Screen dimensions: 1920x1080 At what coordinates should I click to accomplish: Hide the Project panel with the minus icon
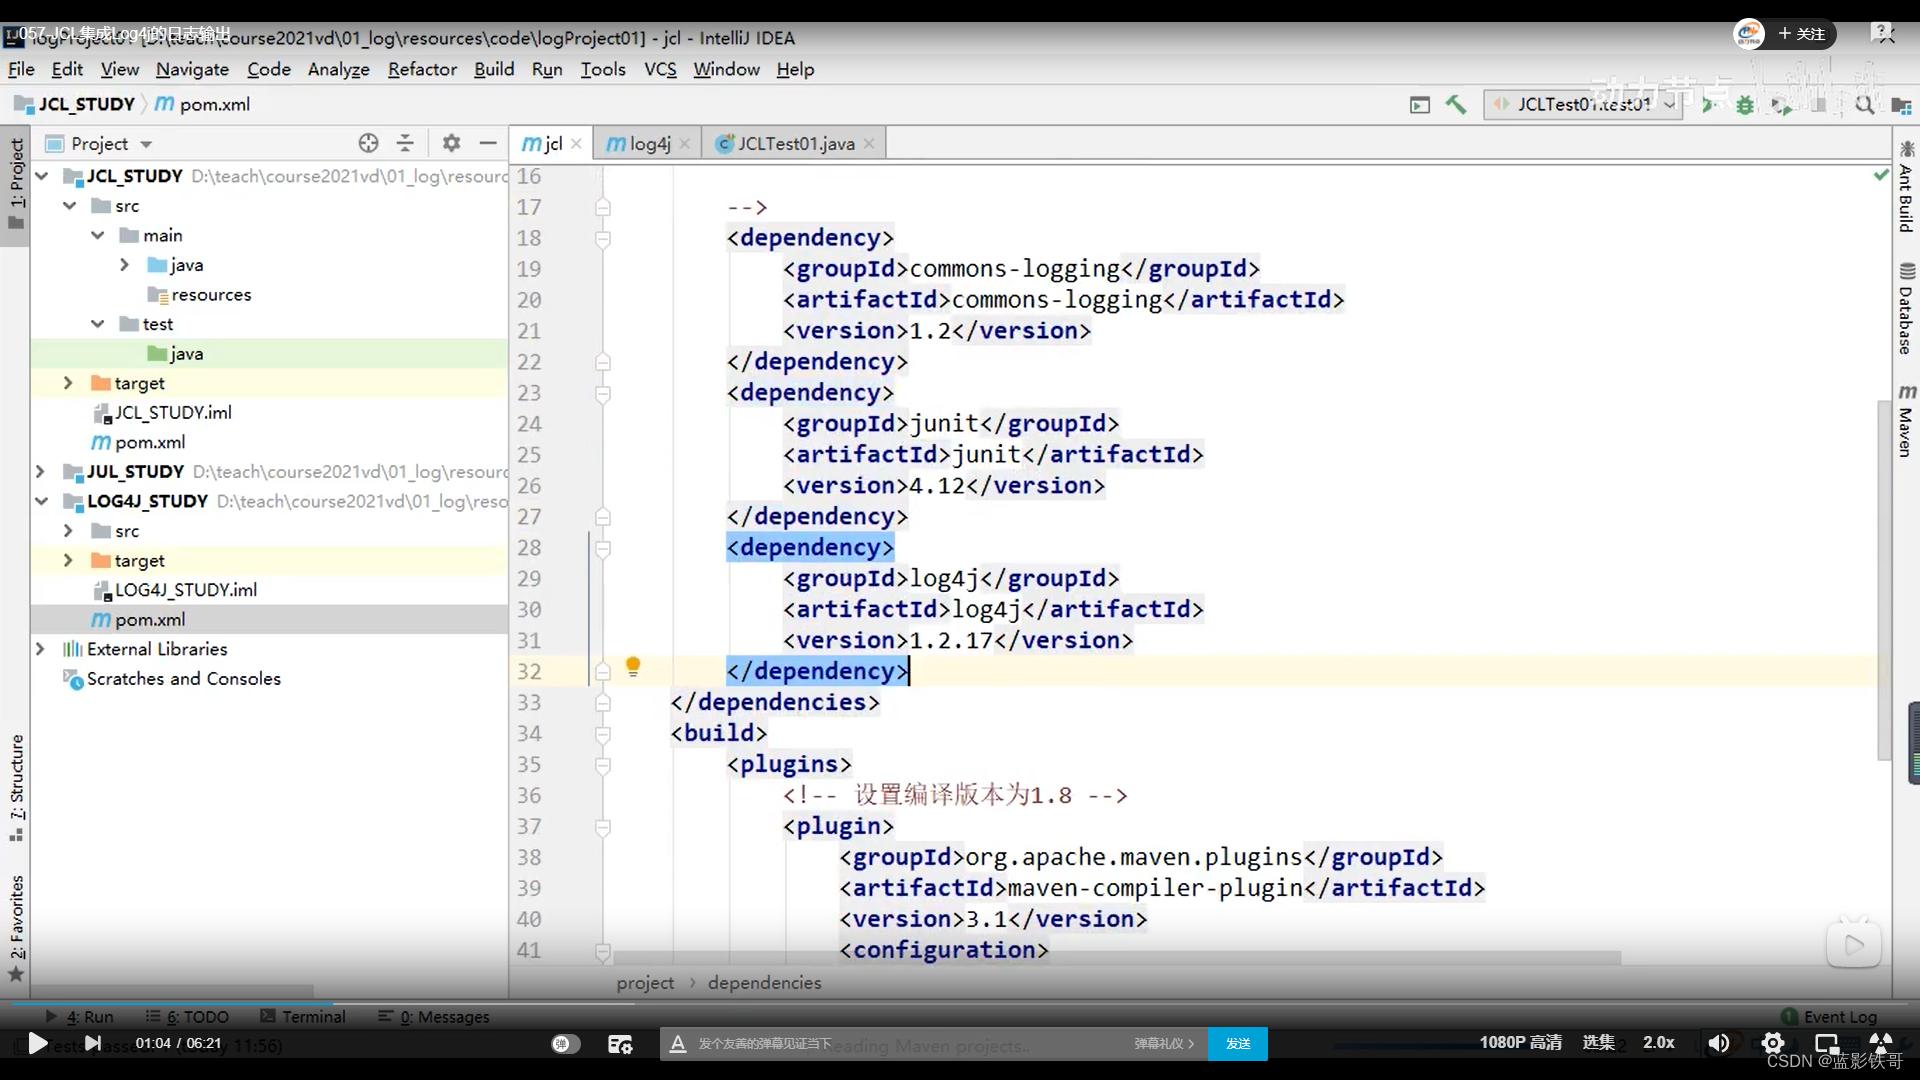pos(488,143)
